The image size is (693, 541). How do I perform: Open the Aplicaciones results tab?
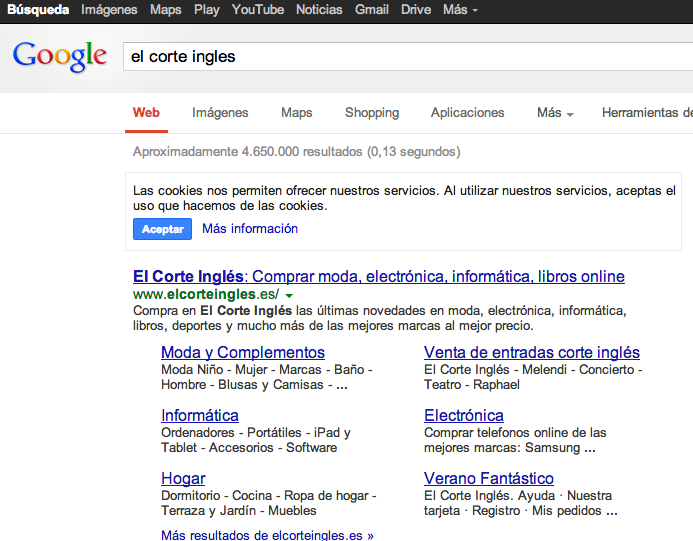pyautogui.click(x=468, y=113)
